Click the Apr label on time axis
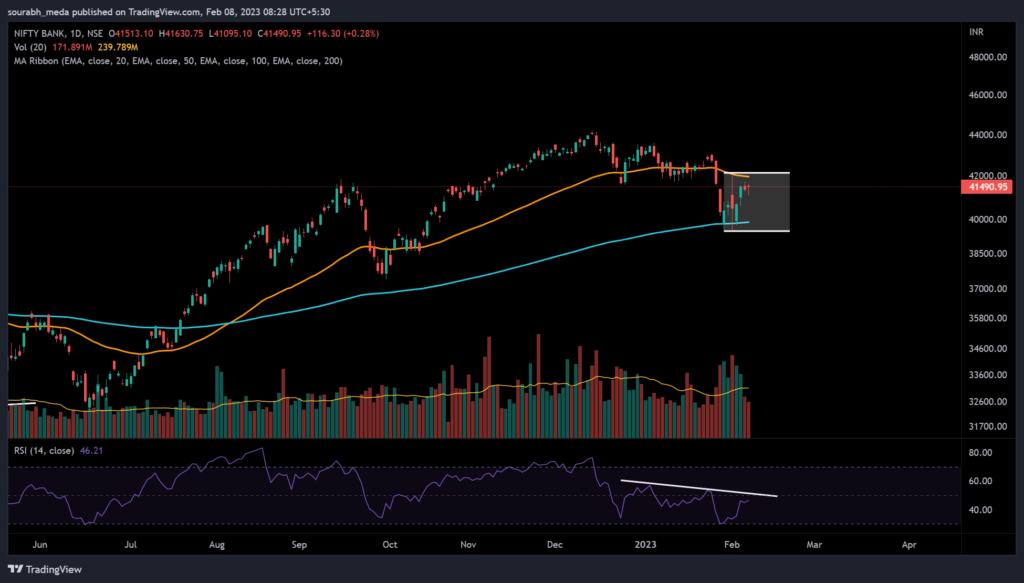 point(909,544)
